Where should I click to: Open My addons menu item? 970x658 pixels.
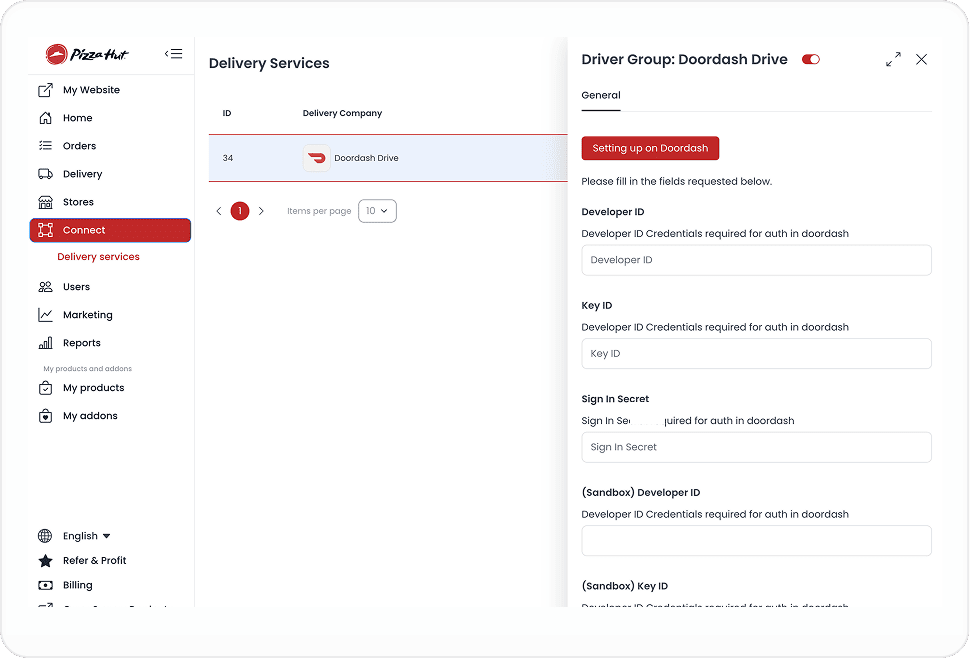click(90, 416)
